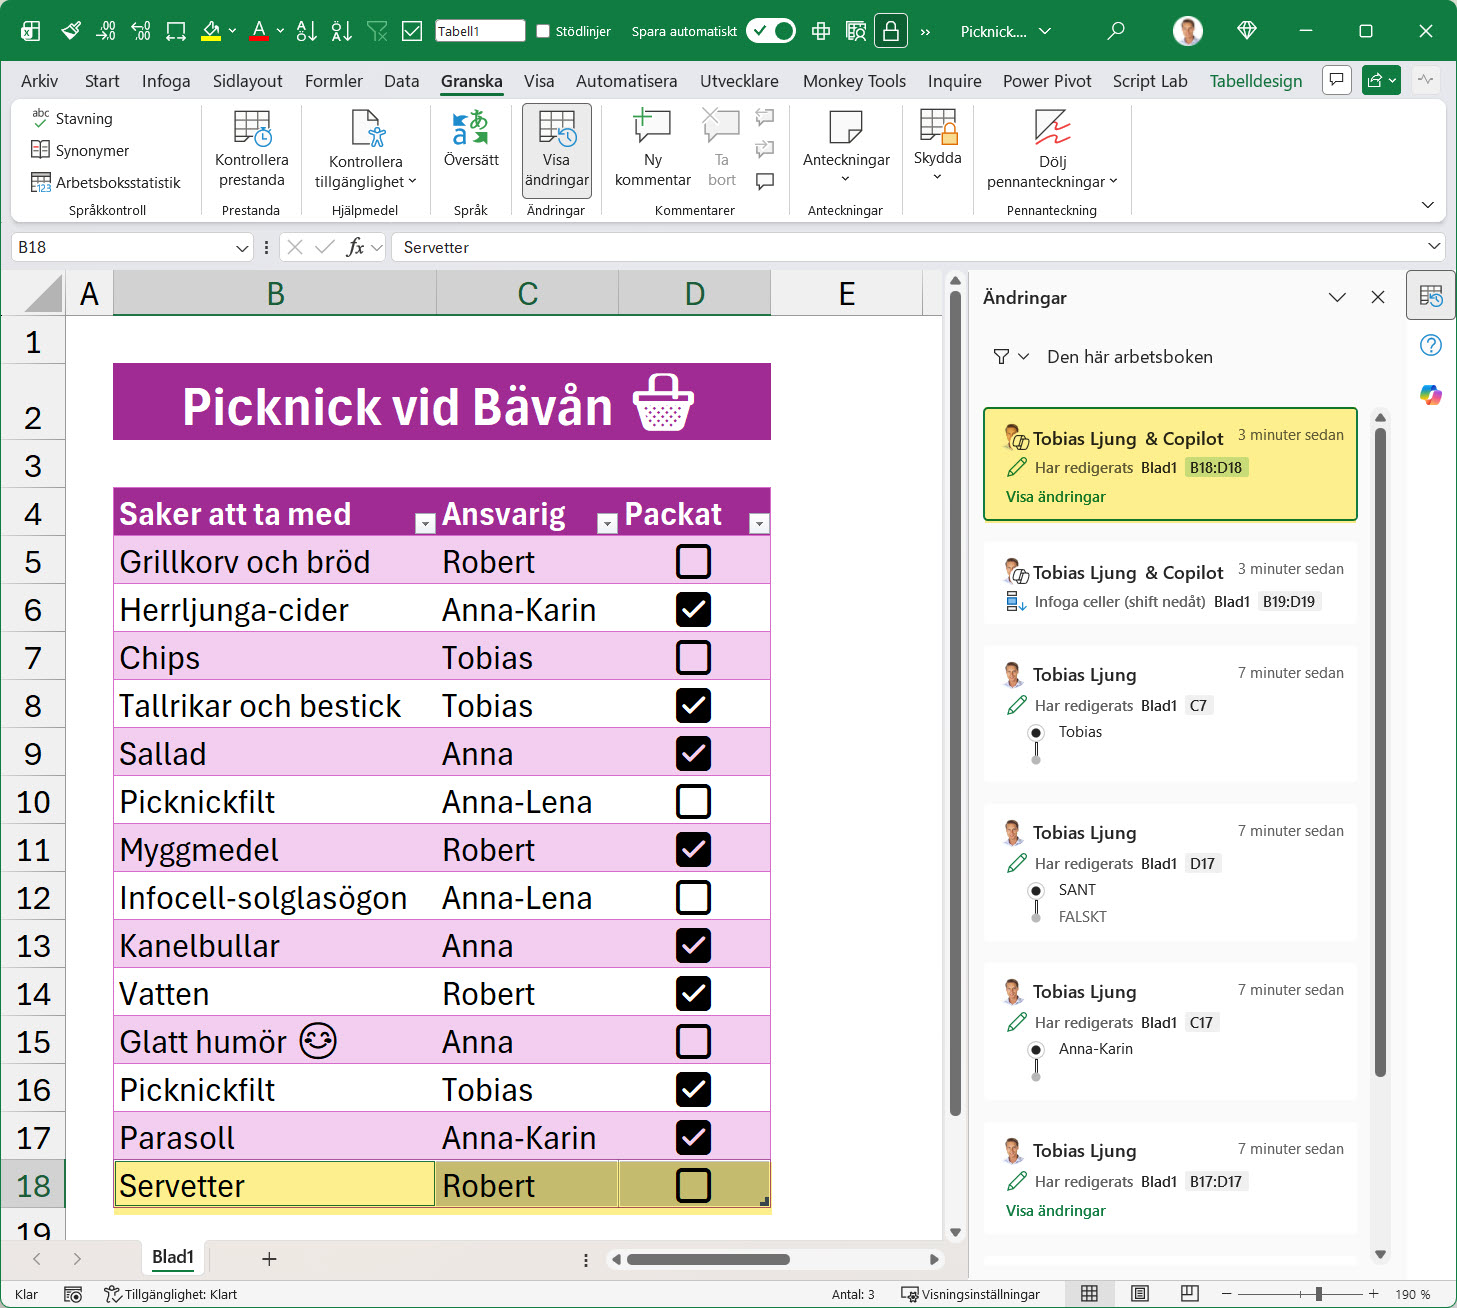This screenshot has height=1308, width=1457.
Task: Open the Skydda protect menu
Action: point(938,146)
